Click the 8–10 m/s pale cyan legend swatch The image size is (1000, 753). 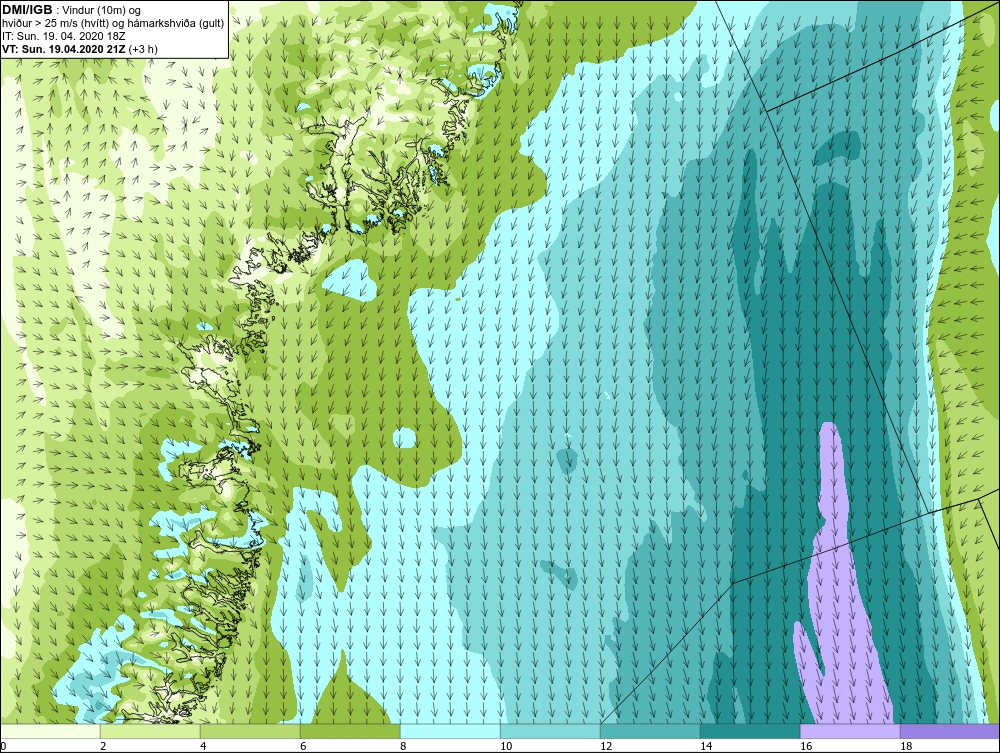(x=450, y=731)
